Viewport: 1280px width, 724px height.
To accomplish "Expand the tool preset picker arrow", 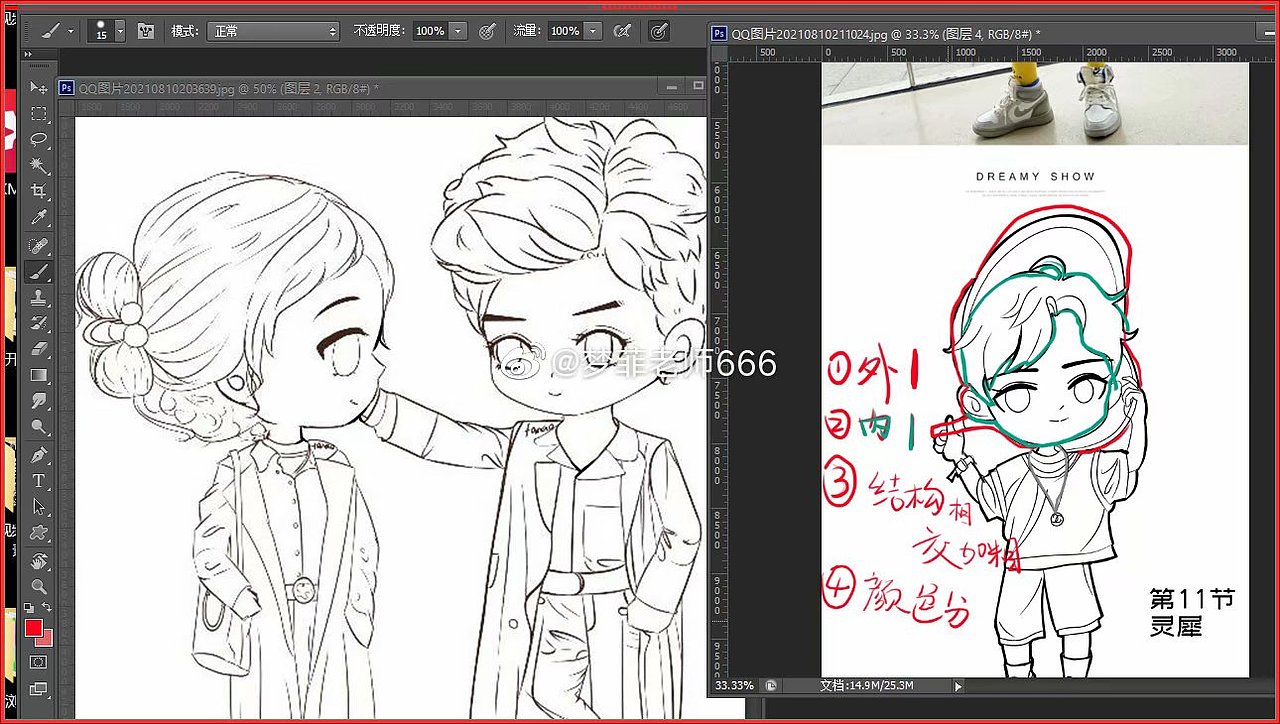I will (71, 32).
